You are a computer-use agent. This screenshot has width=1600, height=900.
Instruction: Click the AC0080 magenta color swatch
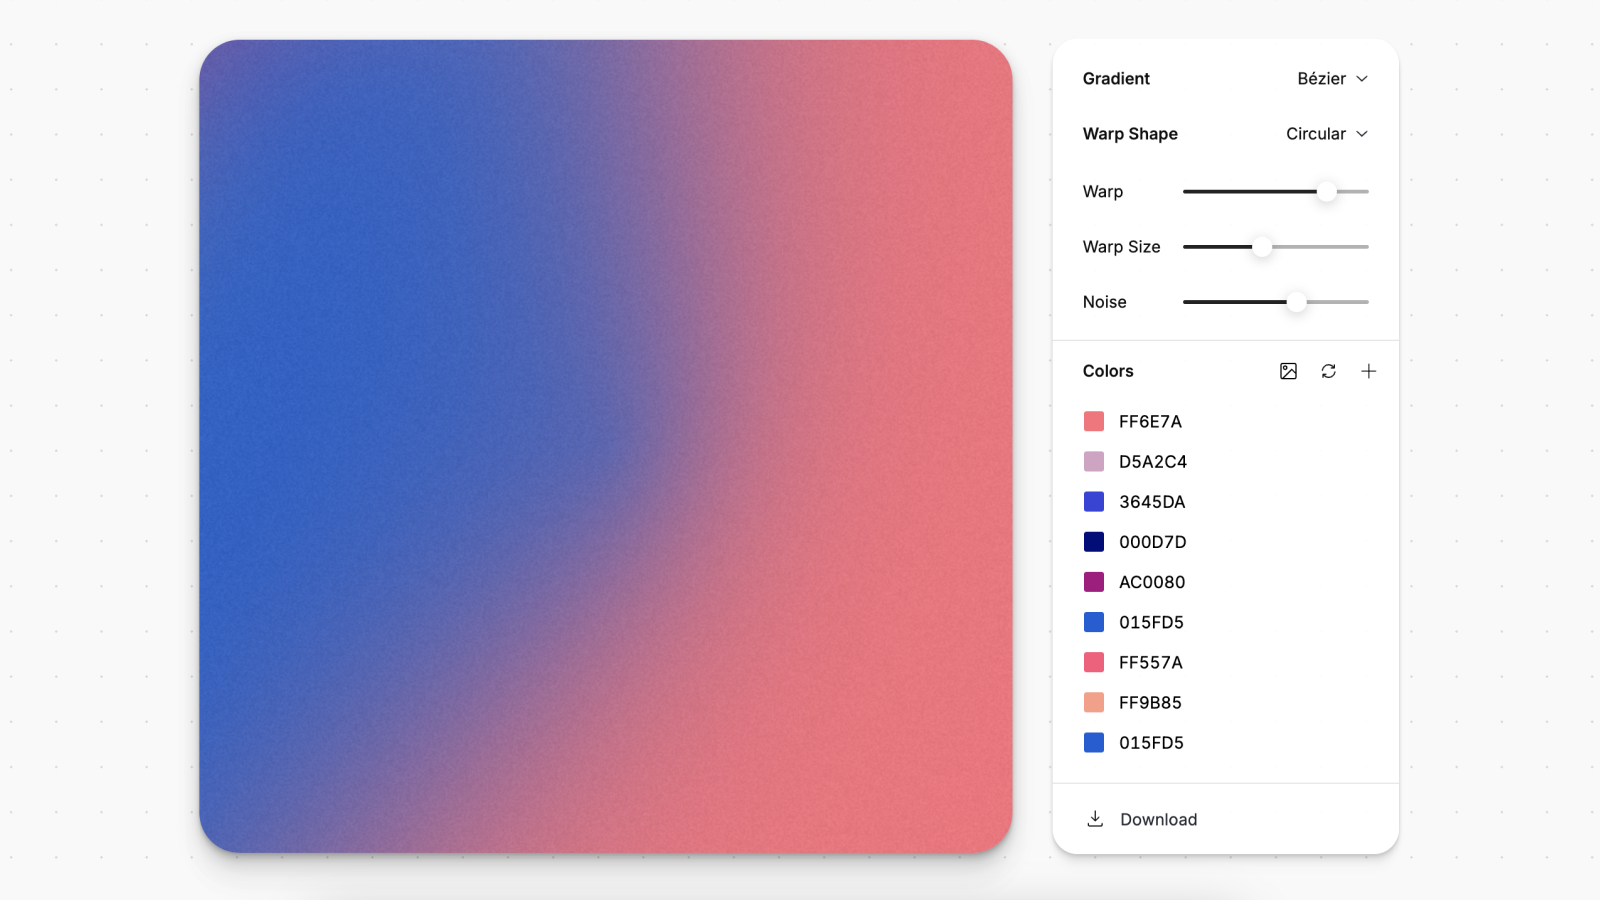pyautogui.click(x=1094, y=582)
